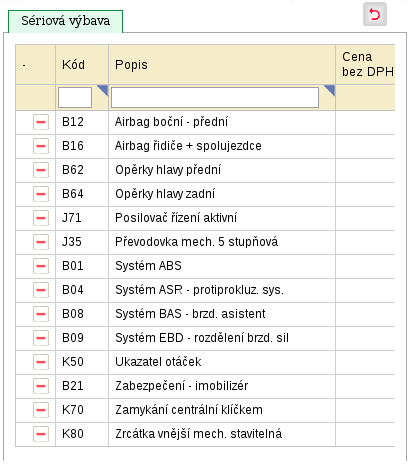Click text 'Systém EBD - rozdělení brzd. sil'
411x465 pixels.
(x=202, y=338)
